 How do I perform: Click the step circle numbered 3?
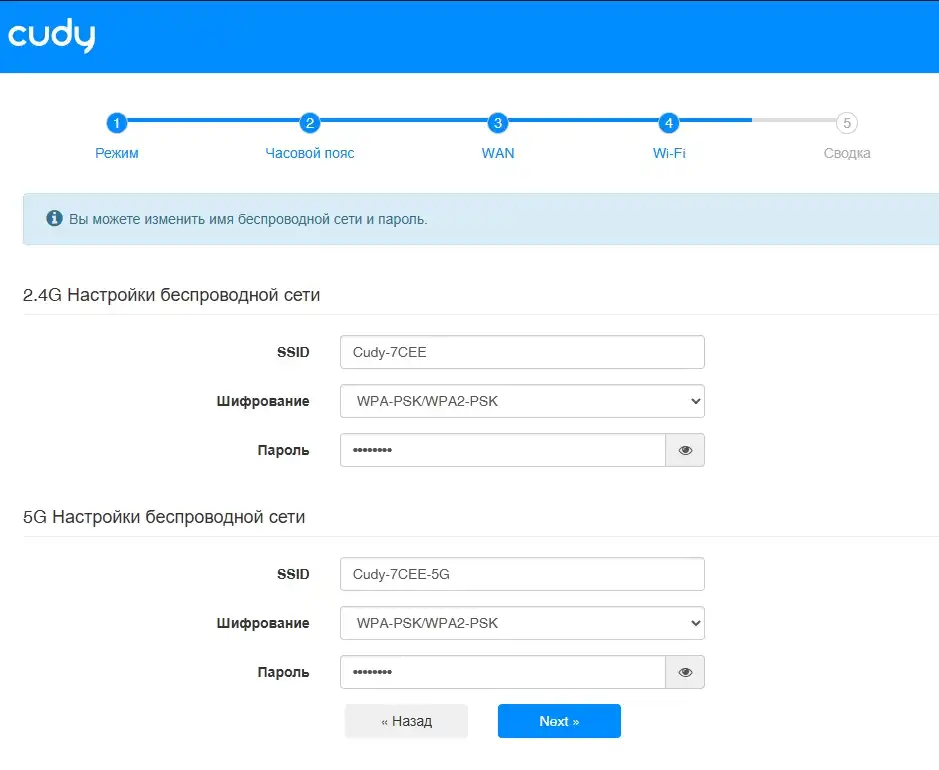(498, 123)
